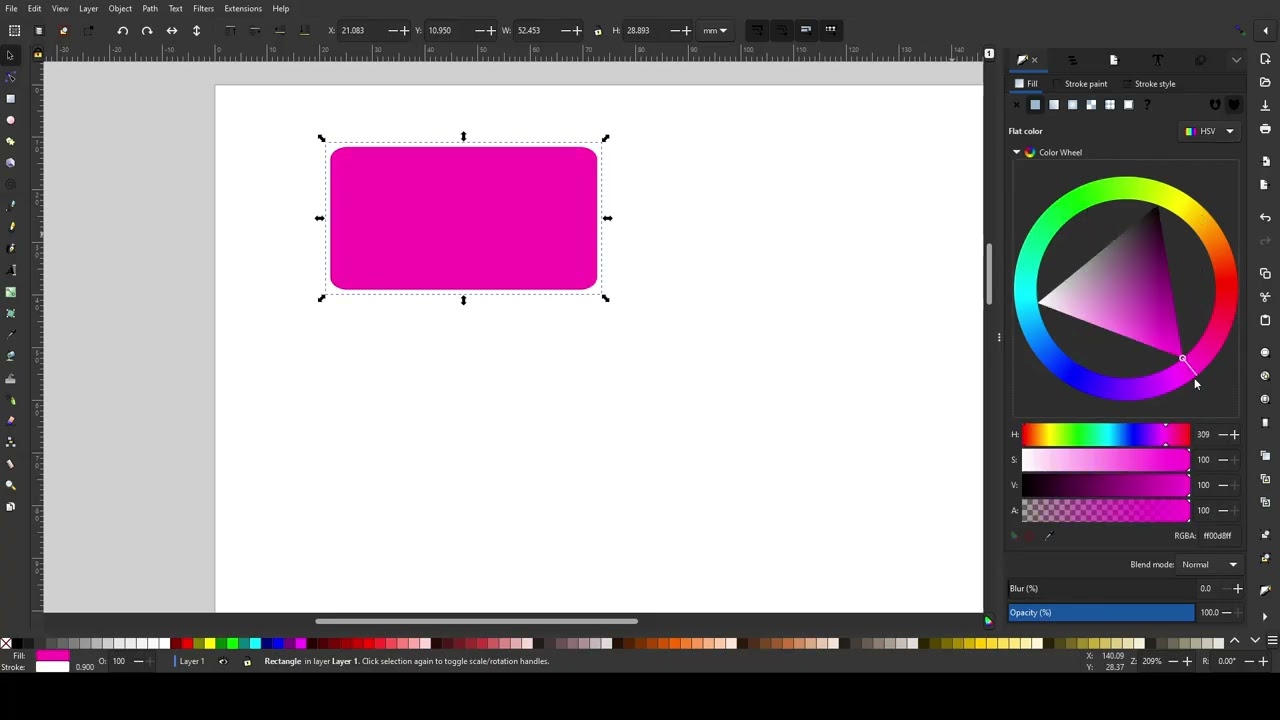Click the RGBA hex value field
The width and height of the screenshot is (1280, 720).
coord(1218,536)
